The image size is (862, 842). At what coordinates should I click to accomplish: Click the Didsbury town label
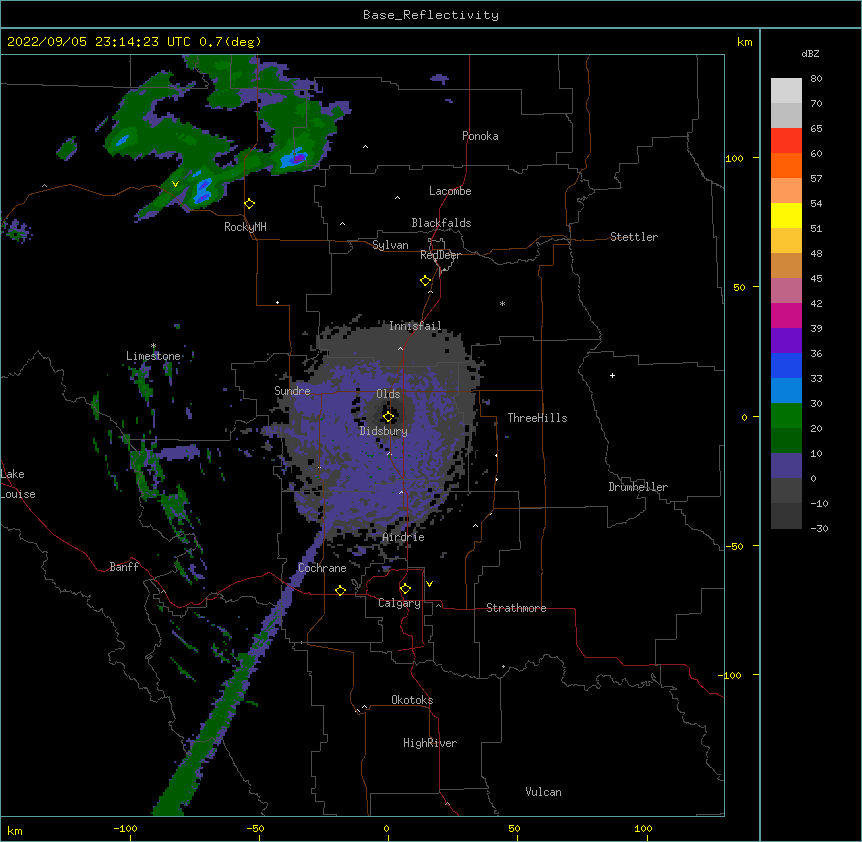[x=383, y=431]
